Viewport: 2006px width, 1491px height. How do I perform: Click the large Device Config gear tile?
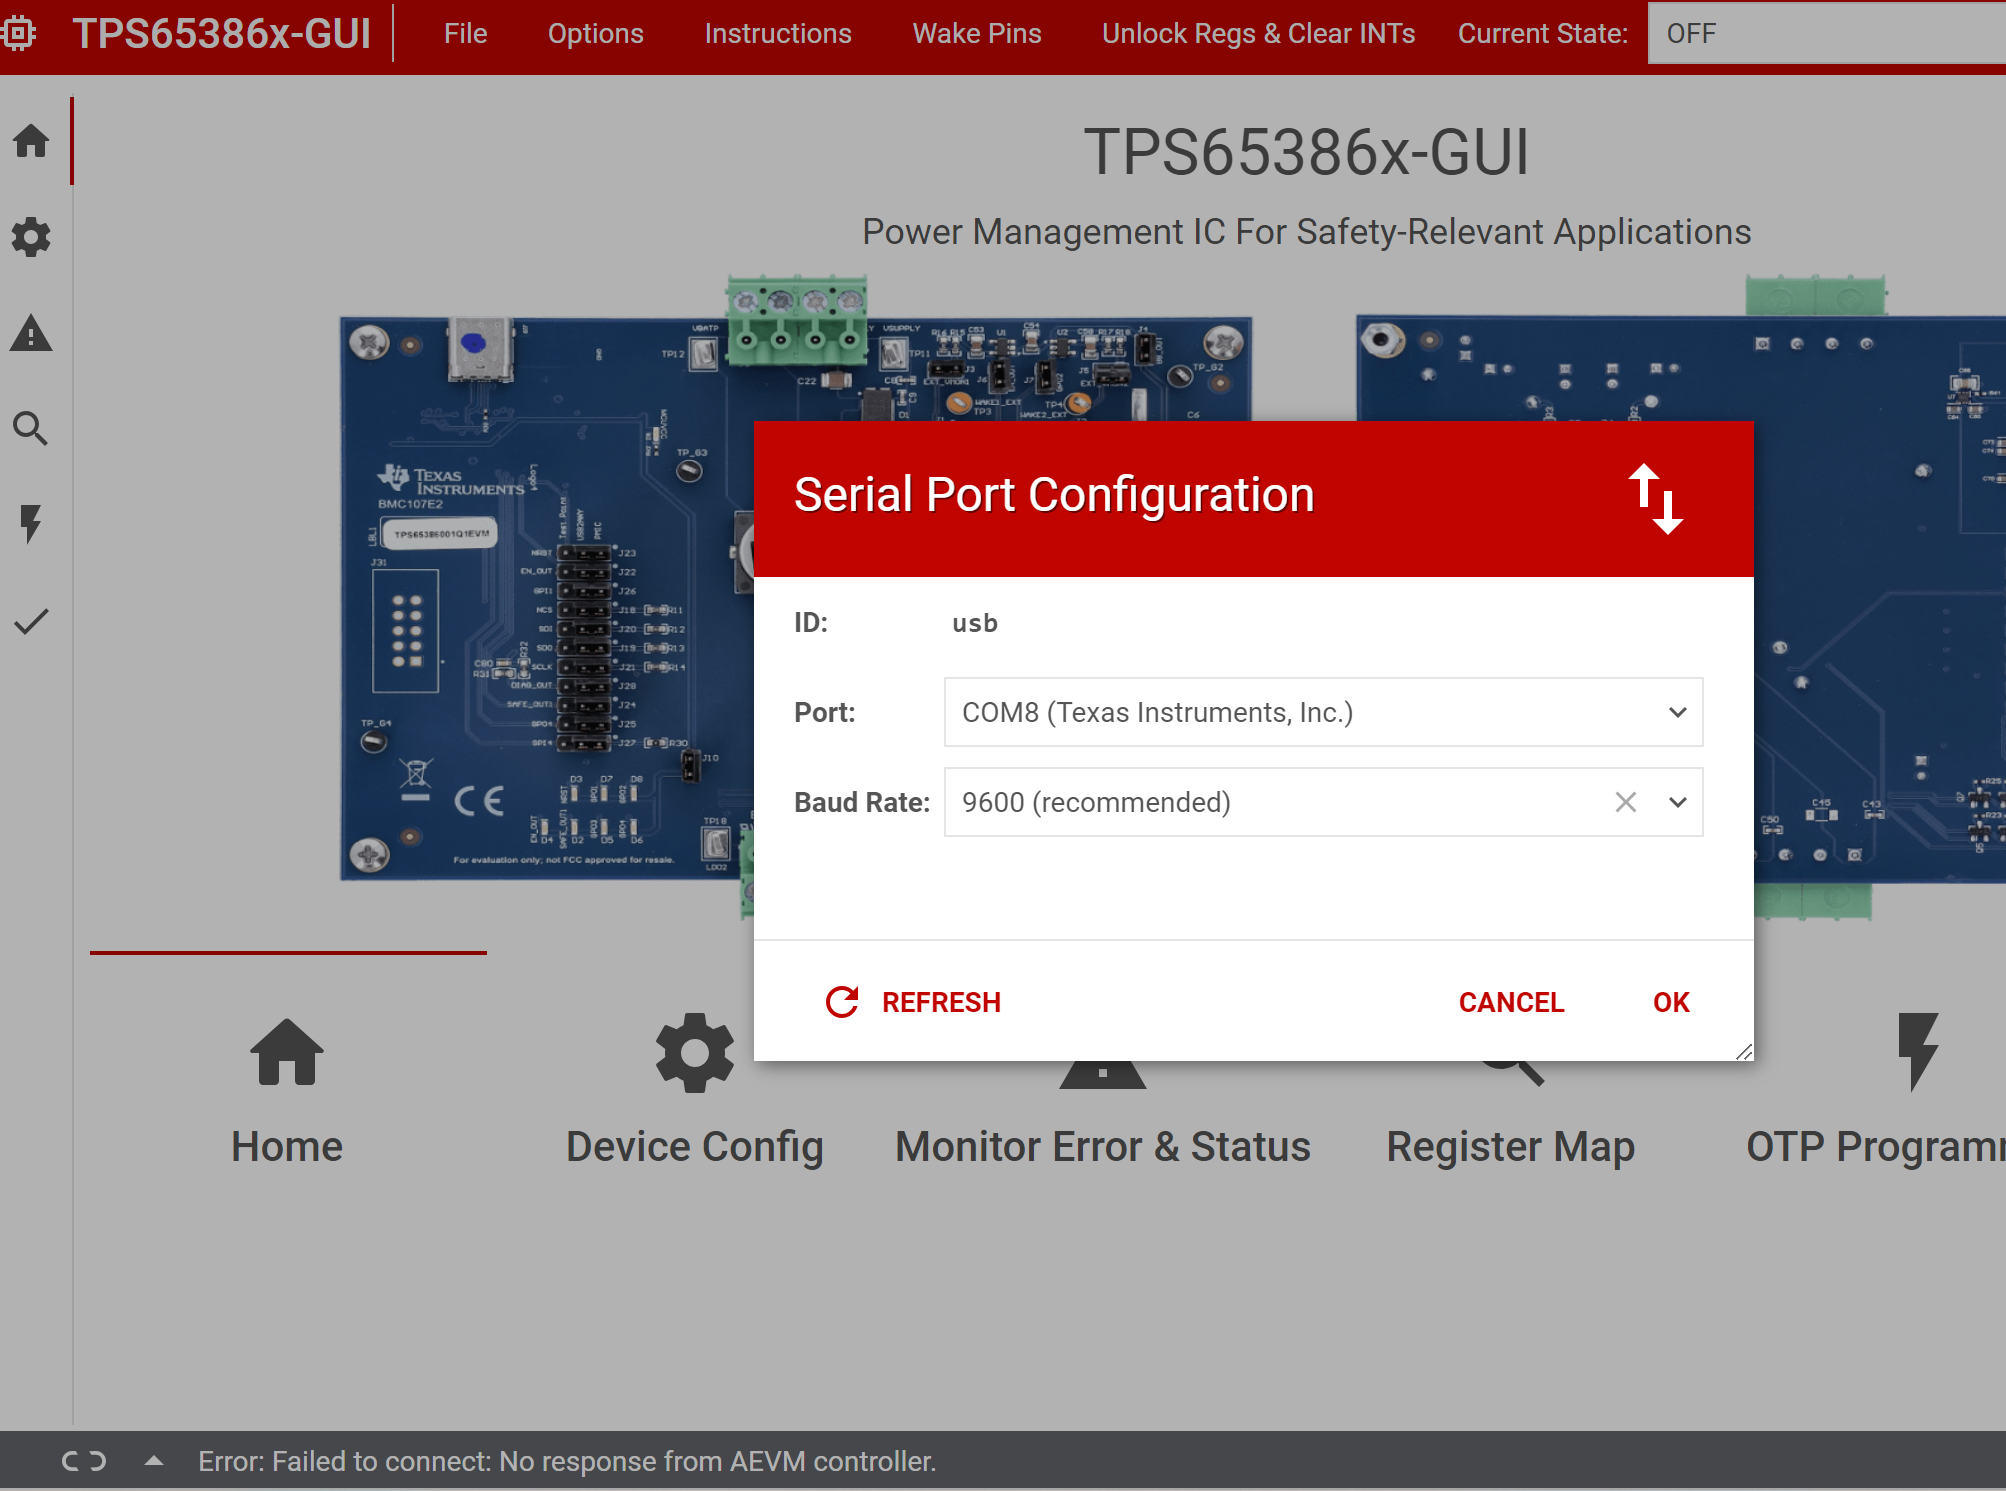pyautogui.click(x=695, y=1053)
